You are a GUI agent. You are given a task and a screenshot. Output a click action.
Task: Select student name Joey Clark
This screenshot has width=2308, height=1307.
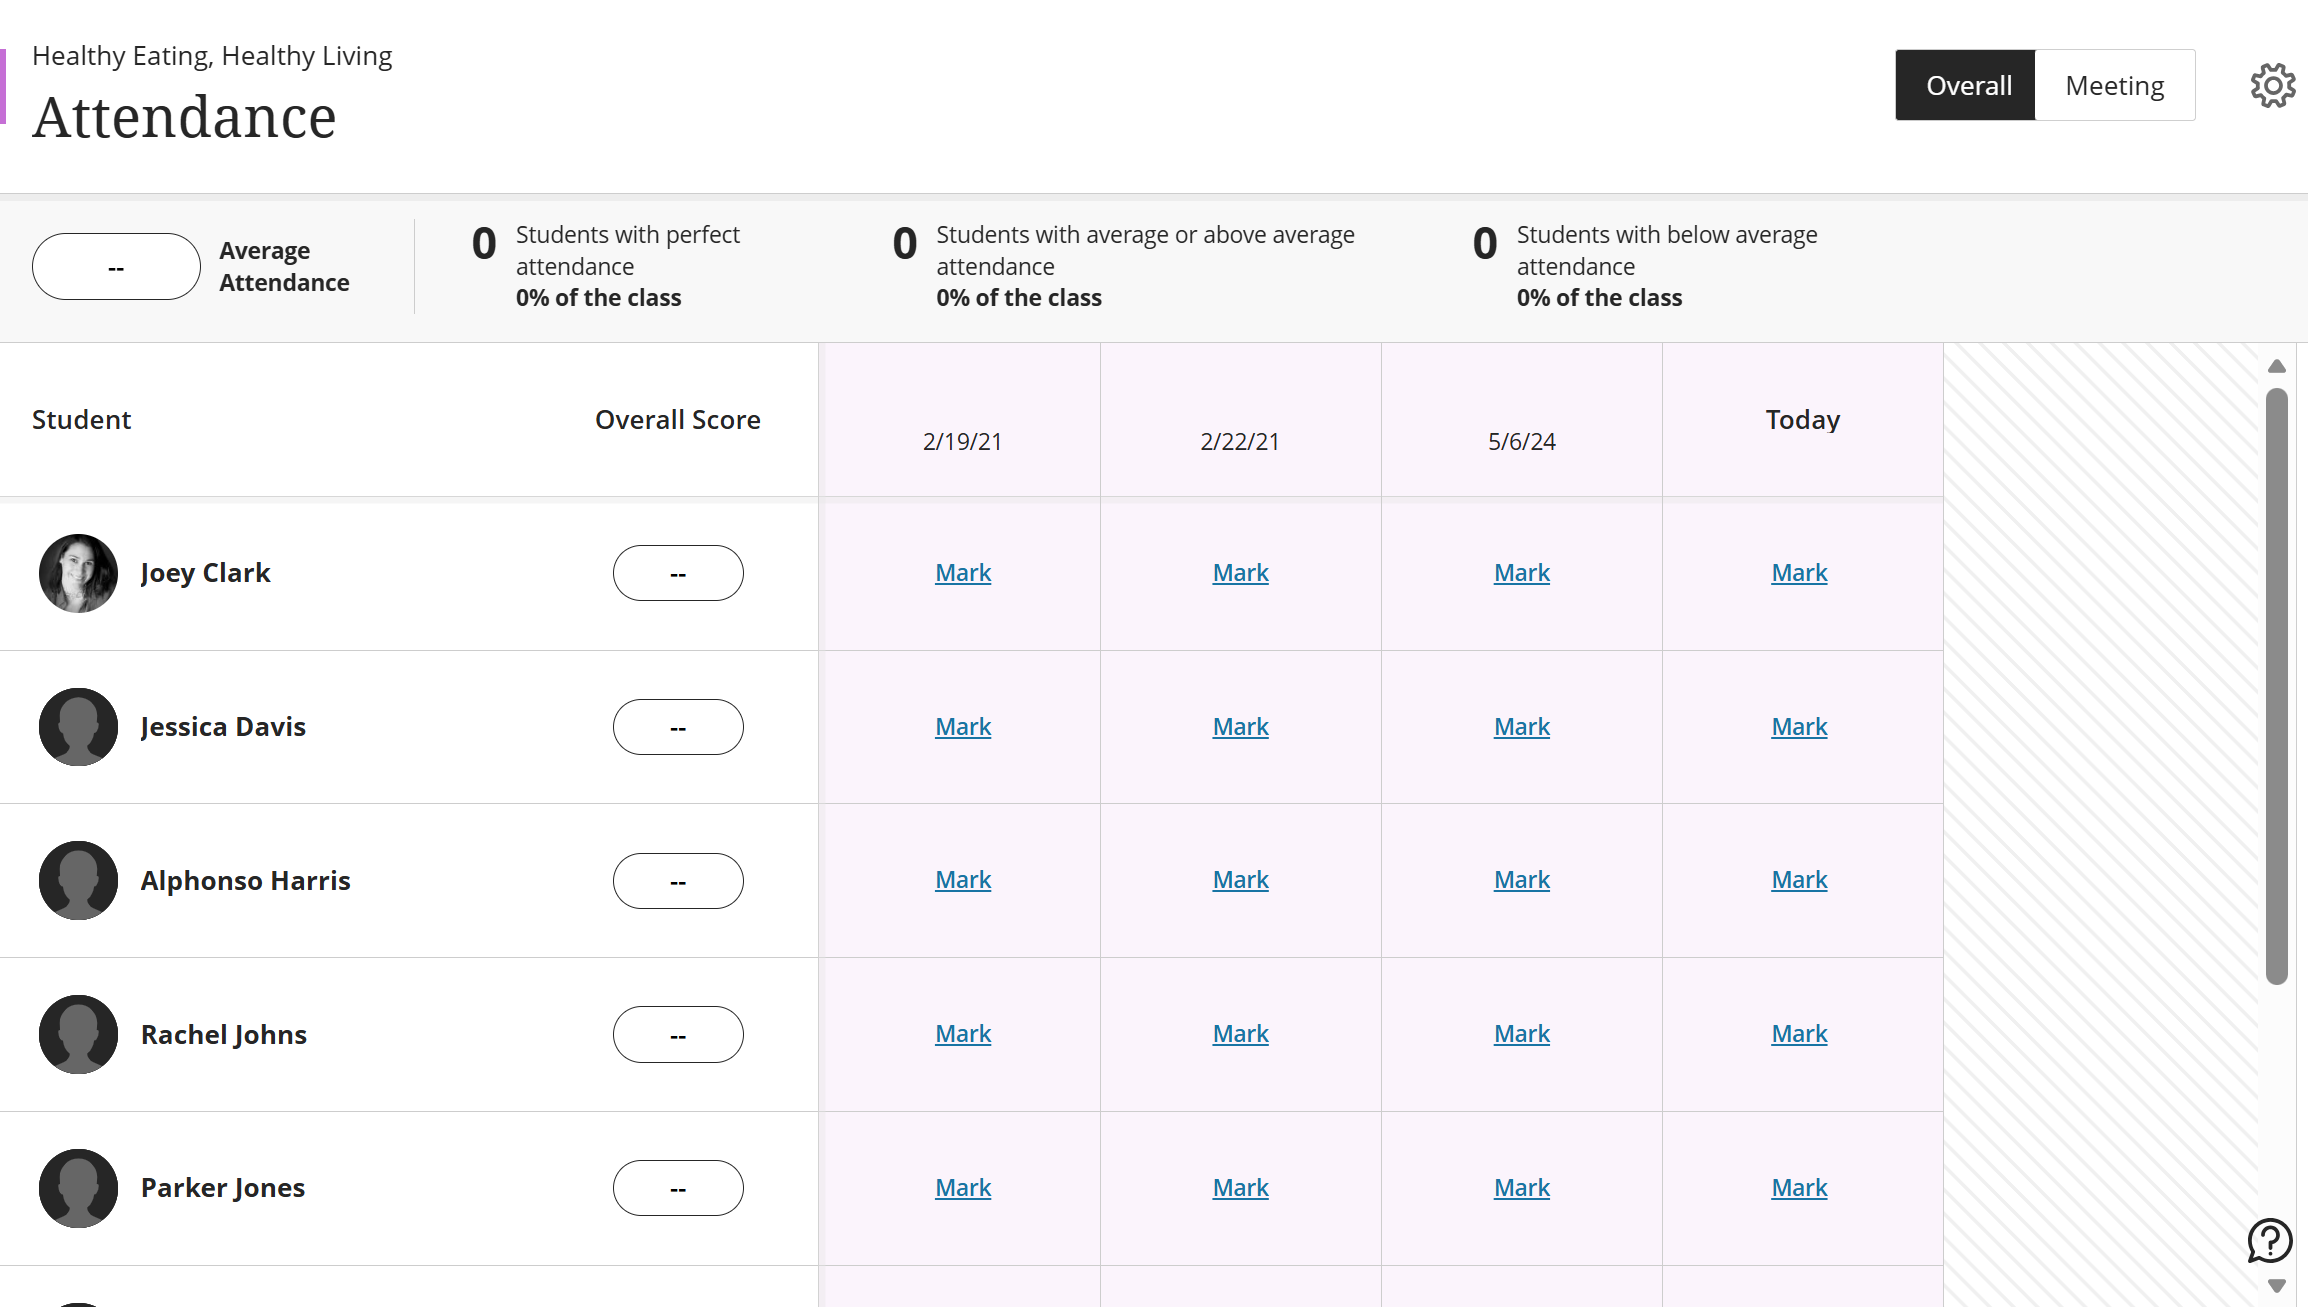[205, 573]
